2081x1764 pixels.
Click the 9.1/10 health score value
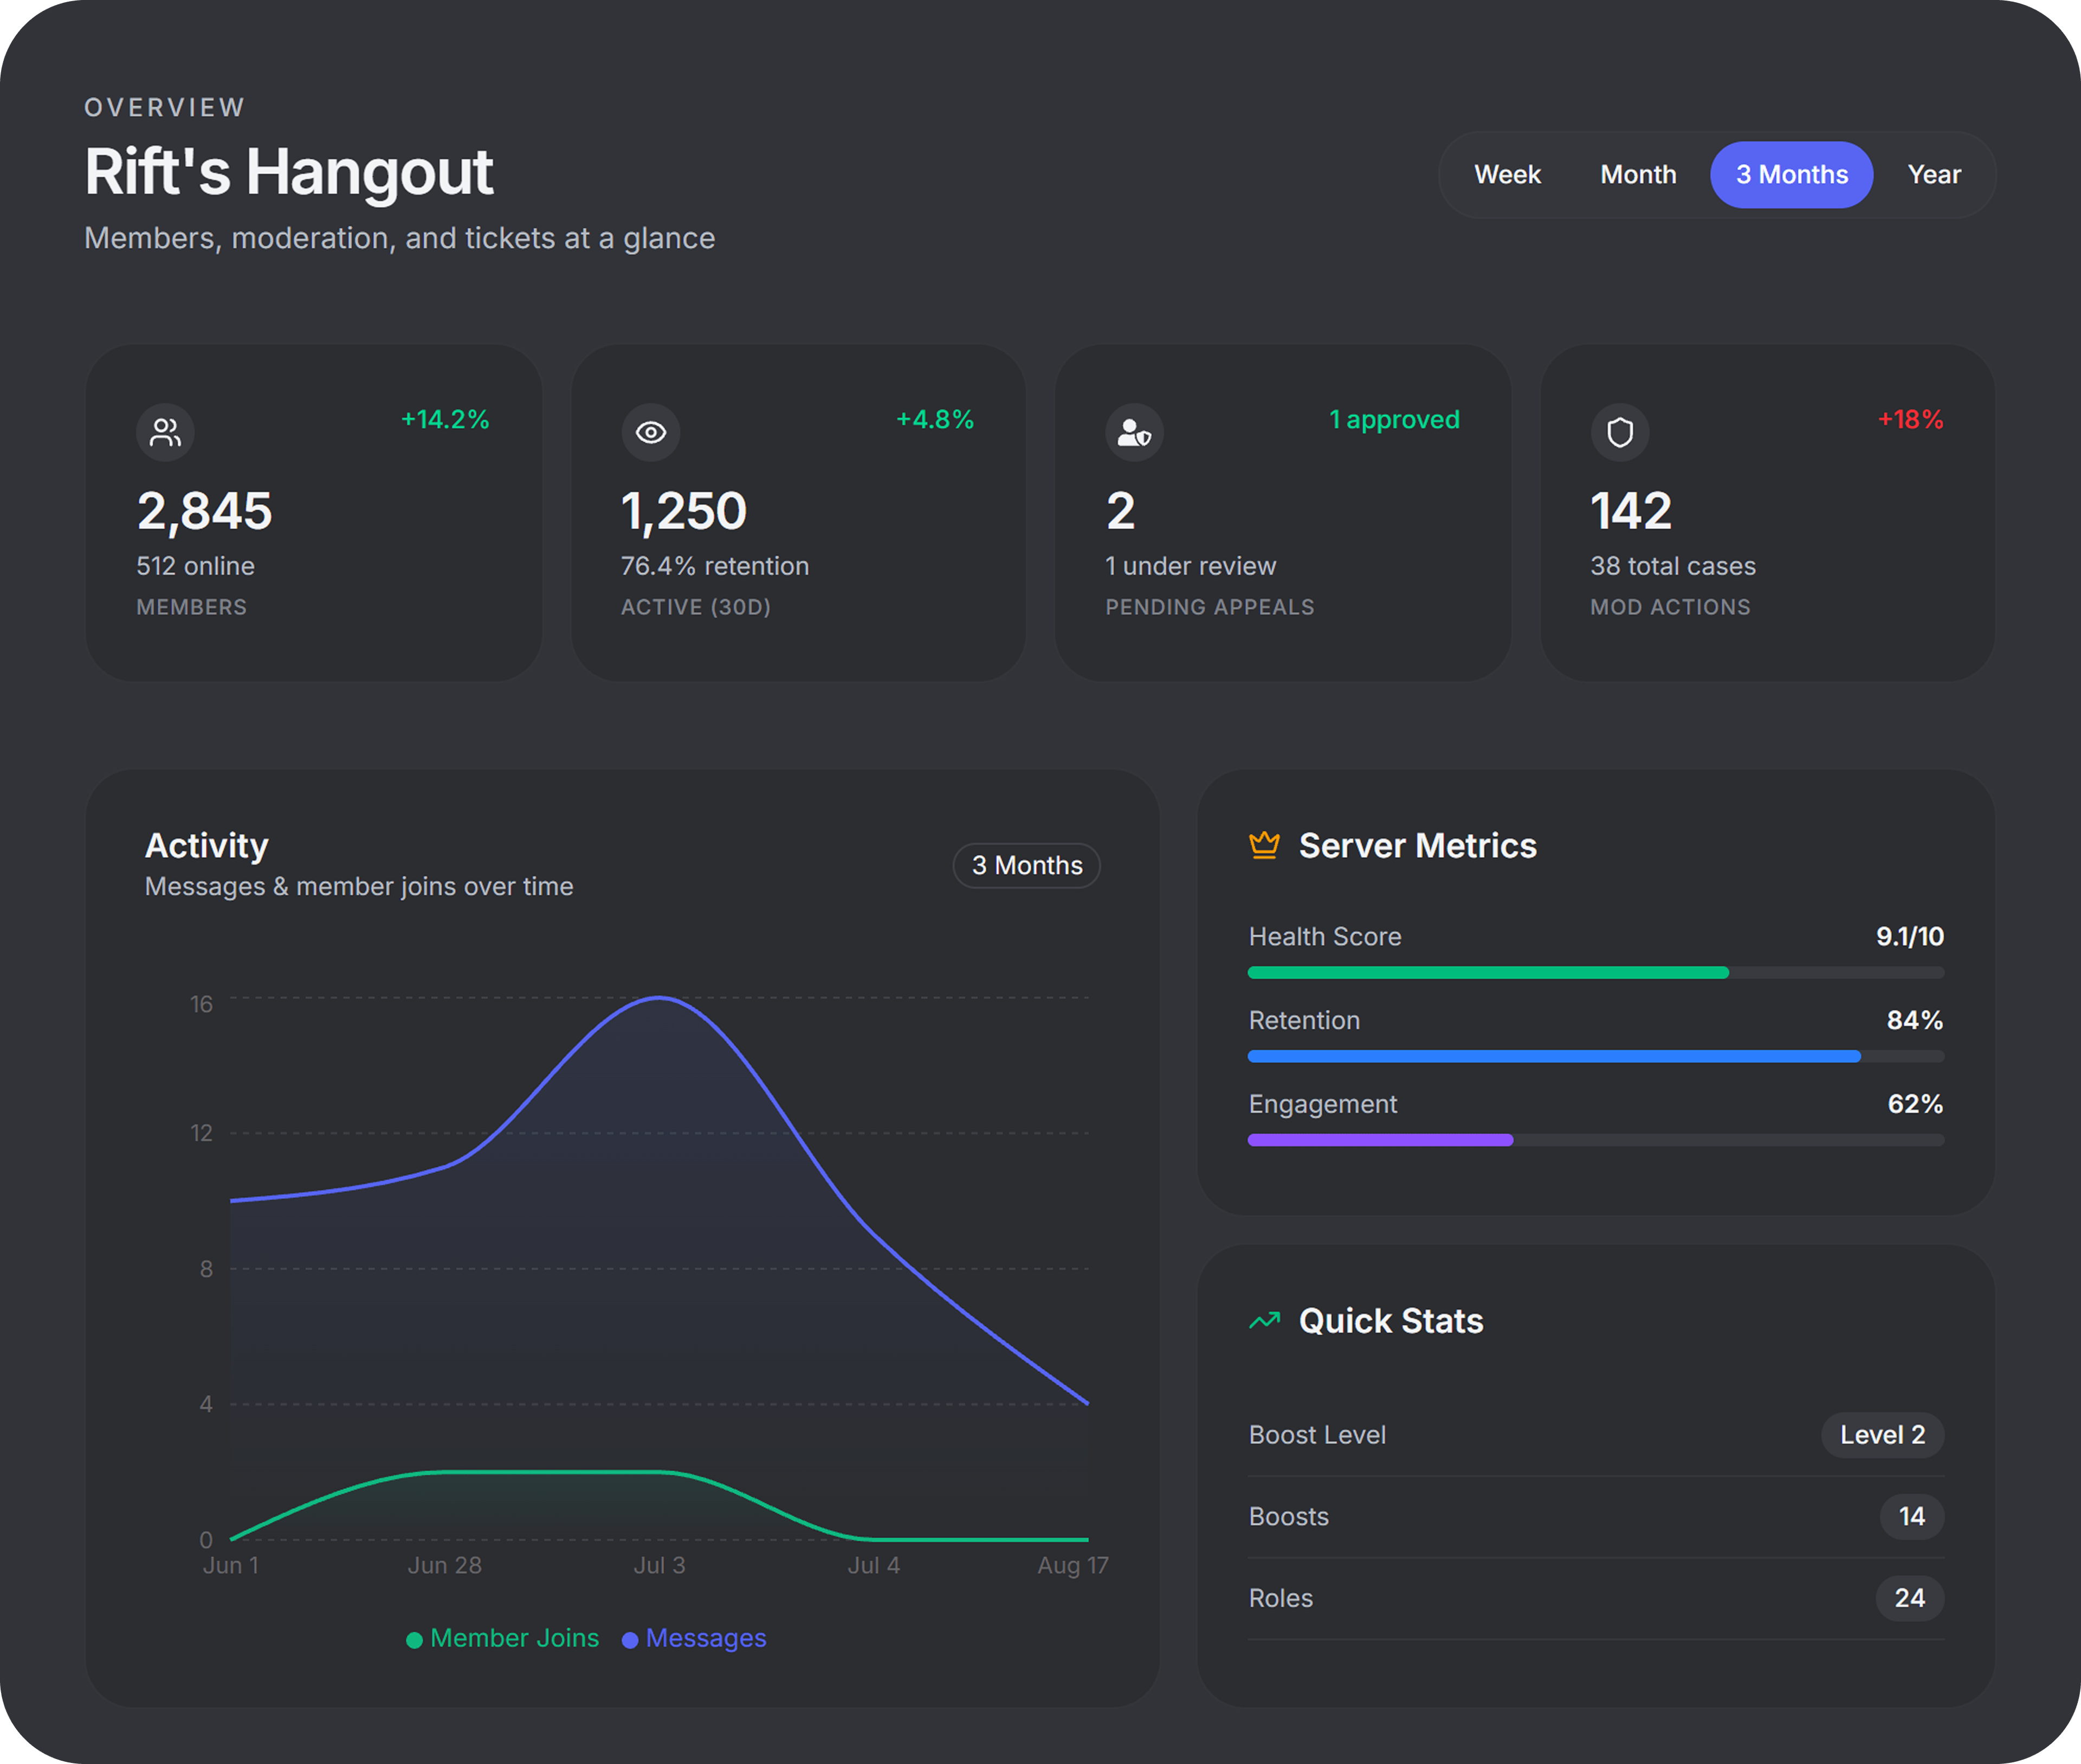[1910, 937]
